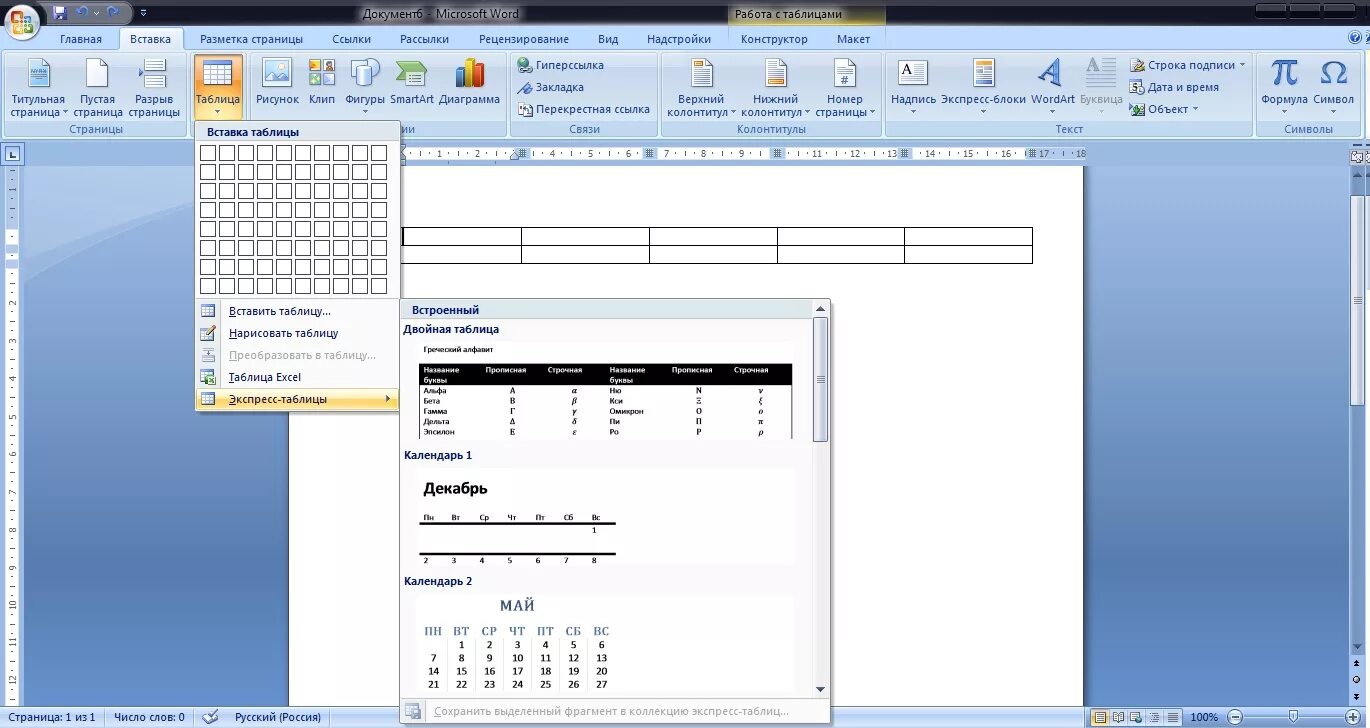The width and height of the screenshot is (1370, 728).
Task: Open the undo history dropdown arrow
Action: tap(96, 13)
